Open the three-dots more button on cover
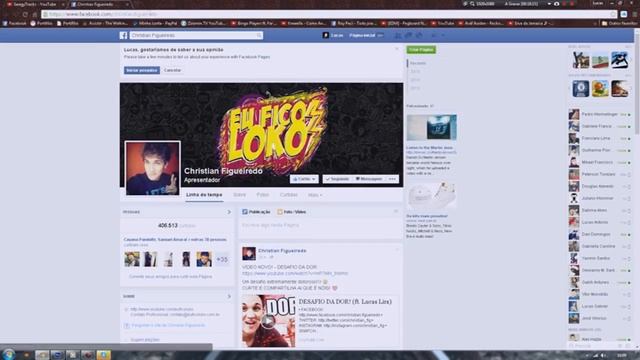Image resolution: width=640 pixels, height=360 pixels. point(392,179)
